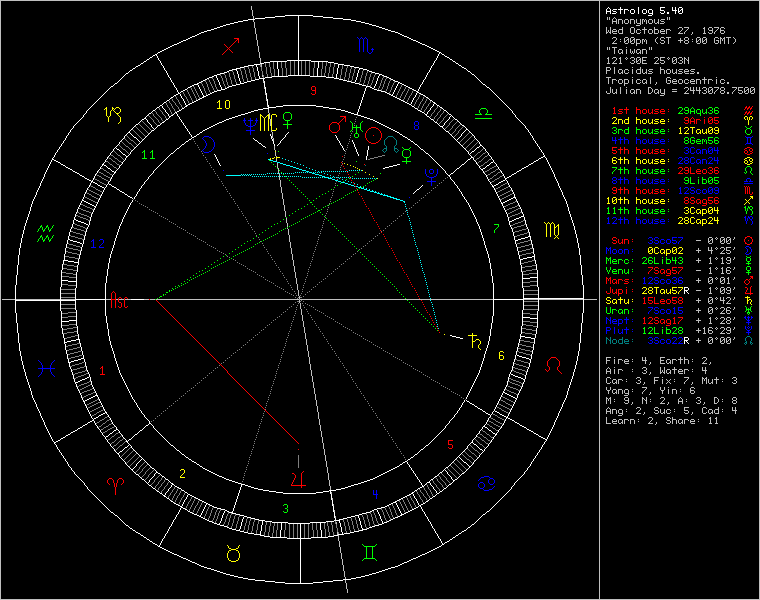Screen dimensions: 760x600
Task: Click the Sagittarius arrow sign on the outer ring
Action: pos(232,47)
